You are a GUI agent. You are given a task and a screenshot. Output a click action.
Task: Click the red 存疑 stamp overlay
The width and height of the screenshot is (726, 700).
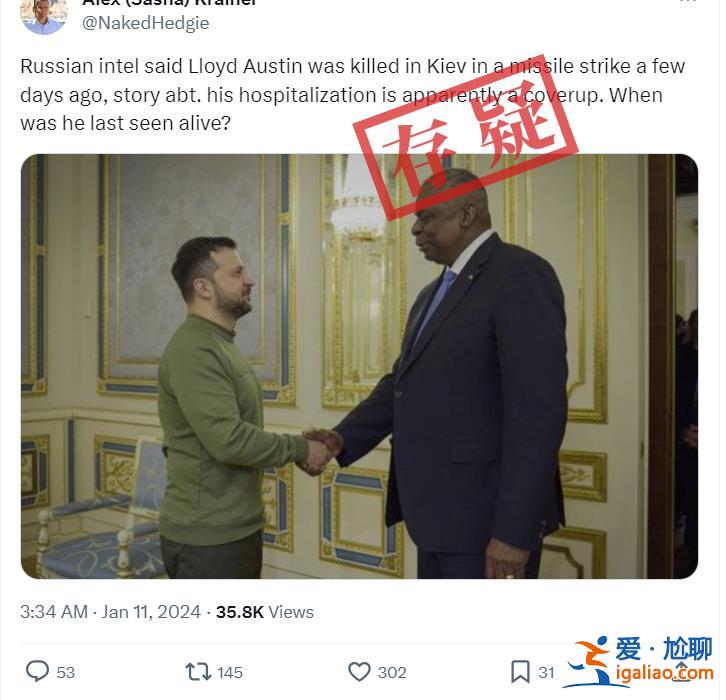465,138
